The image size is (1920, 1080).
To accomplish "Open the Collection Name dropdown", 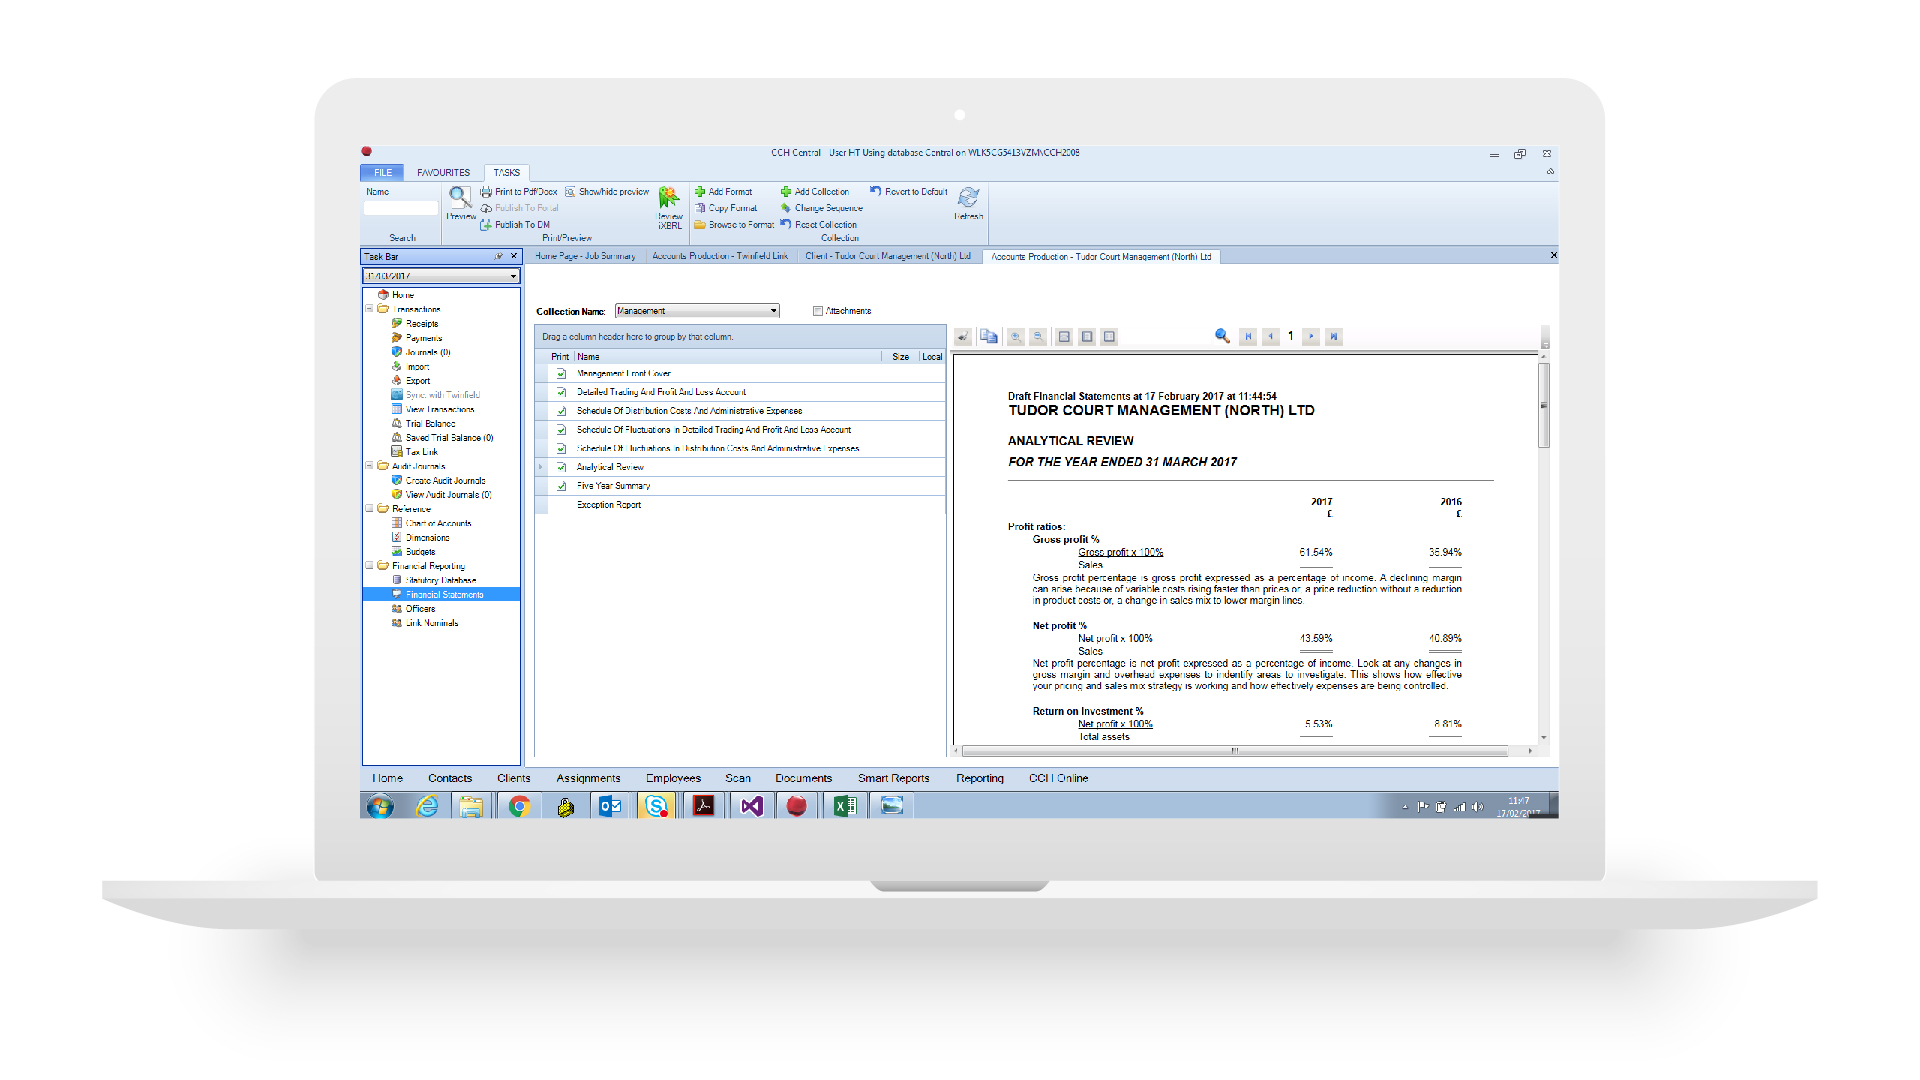I will tap(773, 311).
